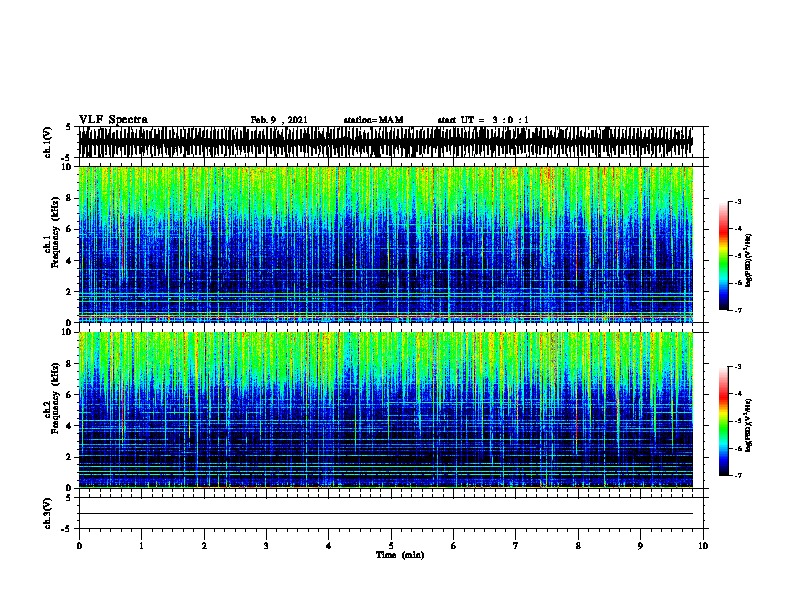
Task: Click the ch.3(V) flat line trace panel
Action: tap(391, 513)
